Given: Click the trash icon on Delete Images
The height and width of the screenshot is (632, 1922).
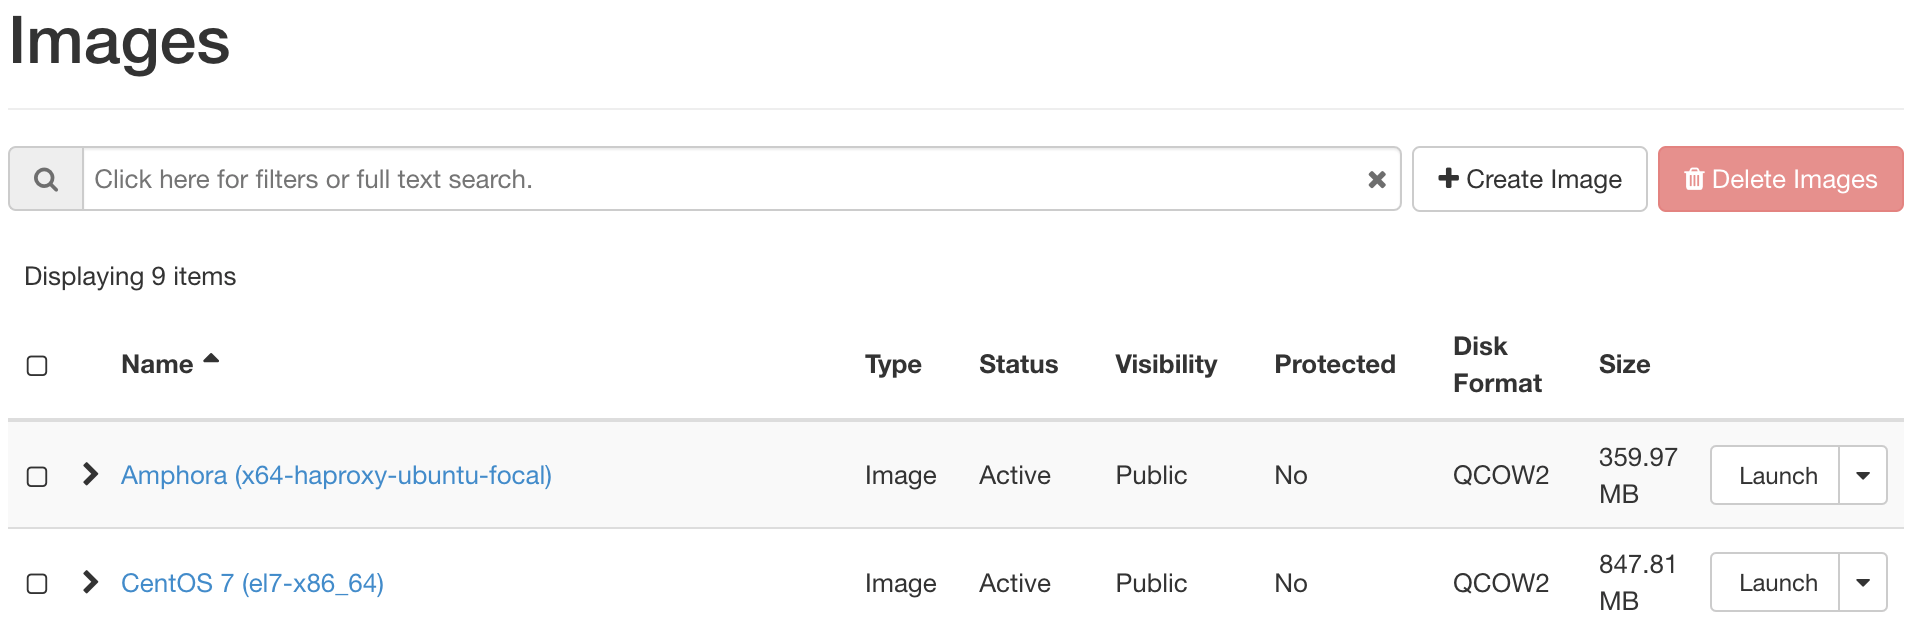Looking at the screenshot, I should (x=1694, y=178).
